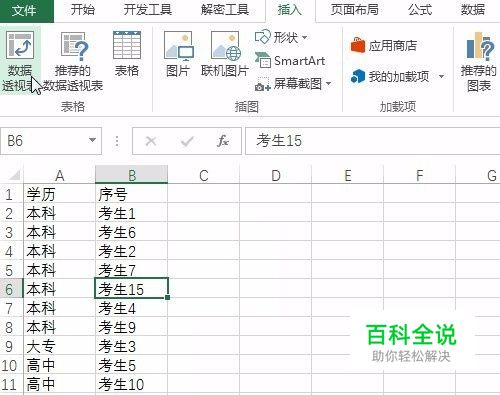Image resolution: width=500 pixels, height=395 pixels.
Task: Expand the Name Box dropdown arrow
Action: point(92,140)
